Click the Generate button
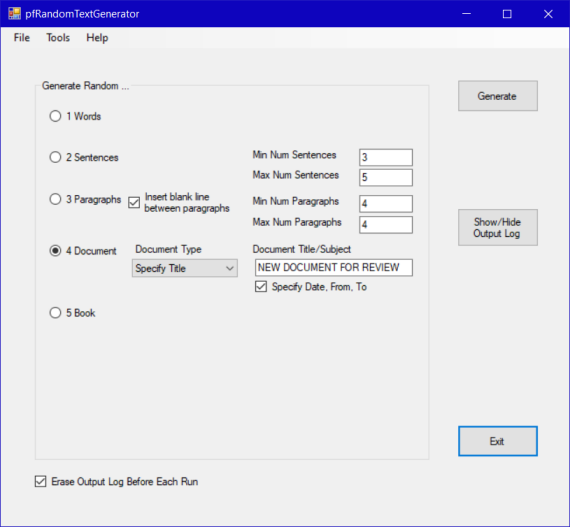This screenshot has height=527, width=570. (x=498, y=96)
